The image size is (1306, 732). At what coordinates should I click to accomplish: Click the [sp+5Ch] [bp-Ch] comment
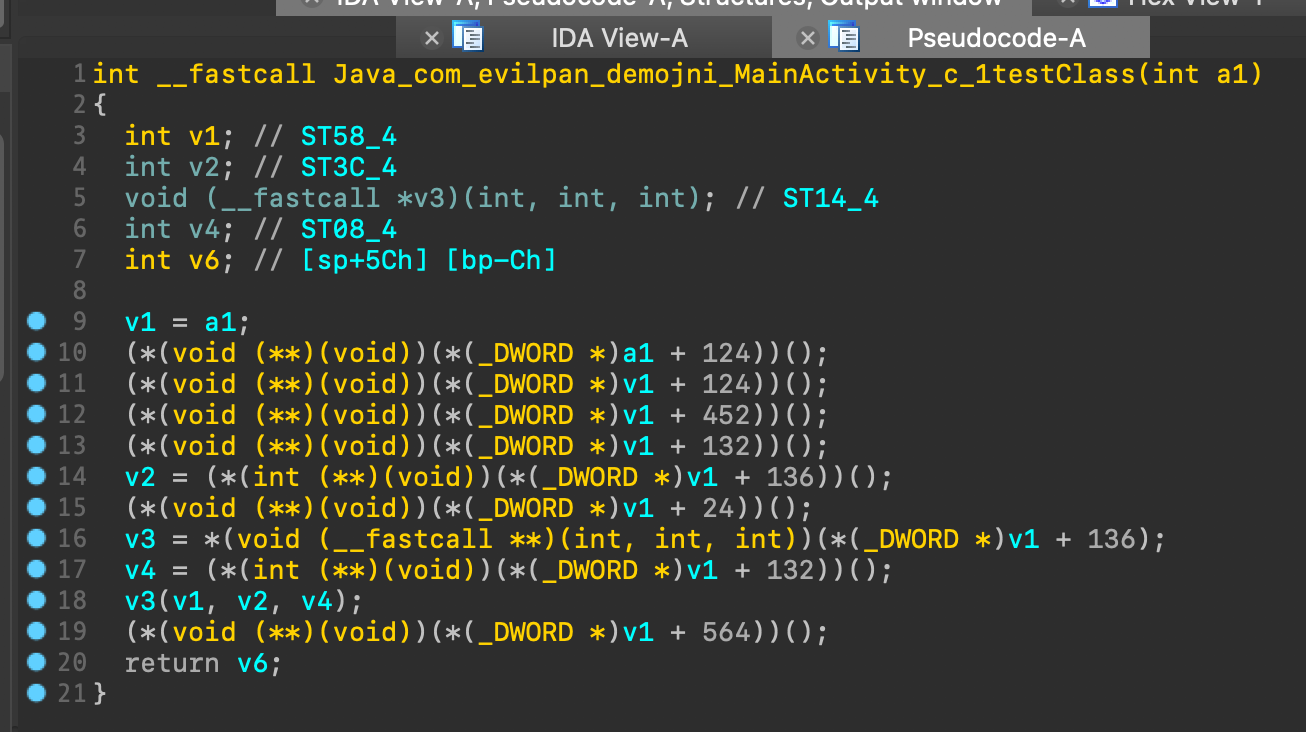[x=429, y=260]
